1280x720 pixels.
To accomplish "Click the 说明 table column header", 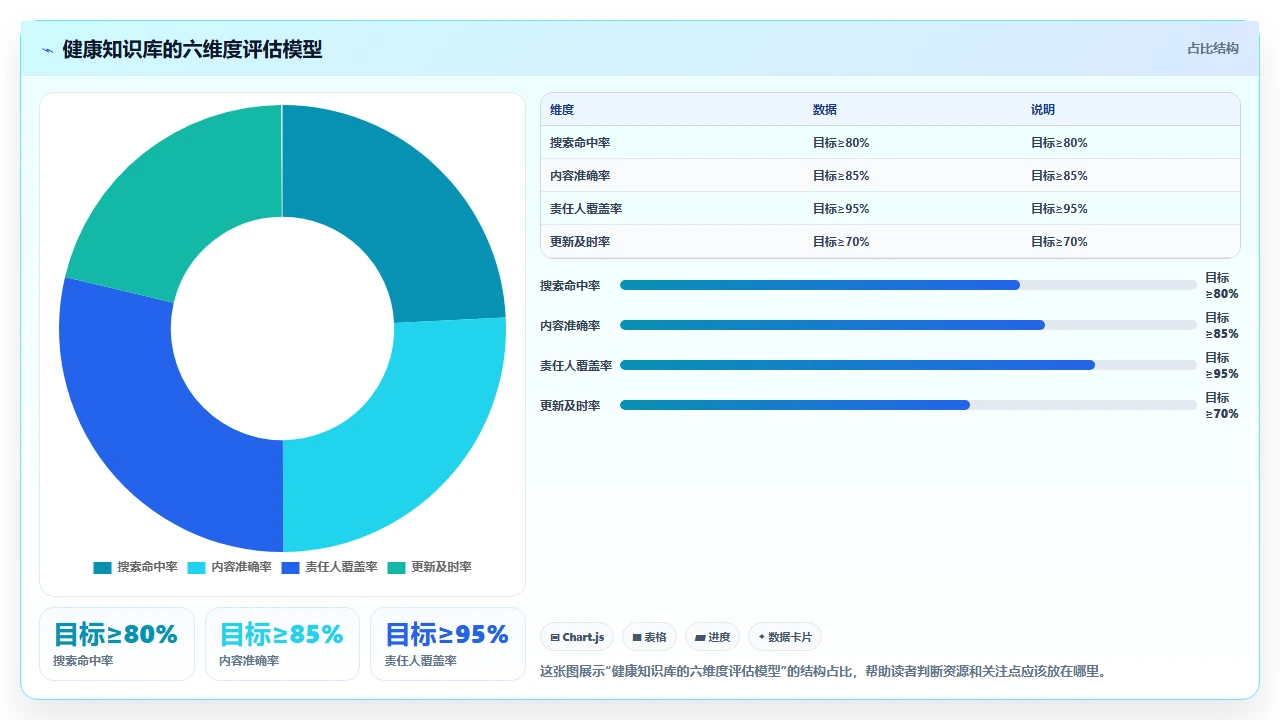I will pos(1043,110).
